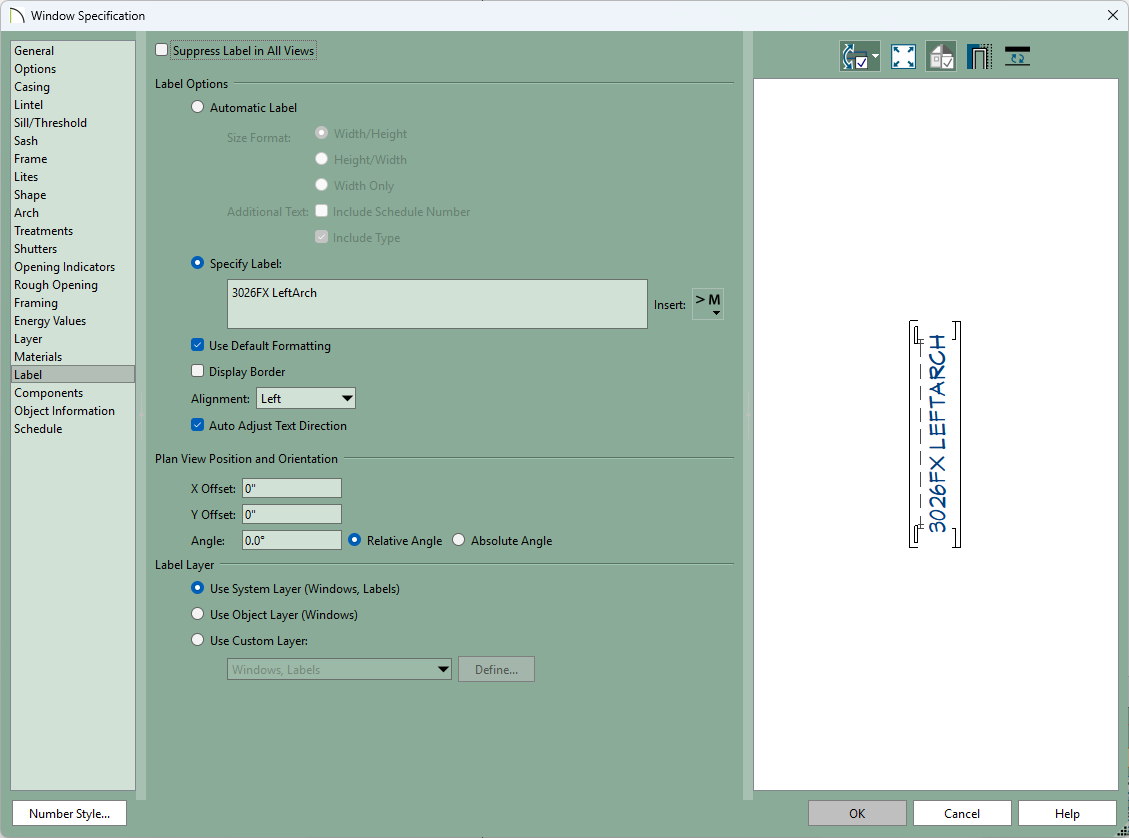Click the X Offset input field

point(291,489)
